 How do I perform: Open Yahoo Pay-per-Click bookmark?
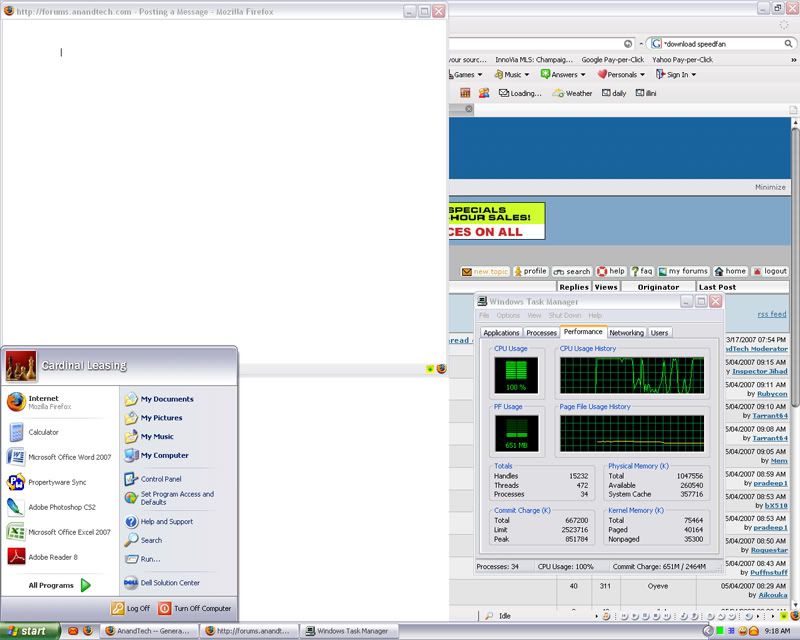(682, 60)
